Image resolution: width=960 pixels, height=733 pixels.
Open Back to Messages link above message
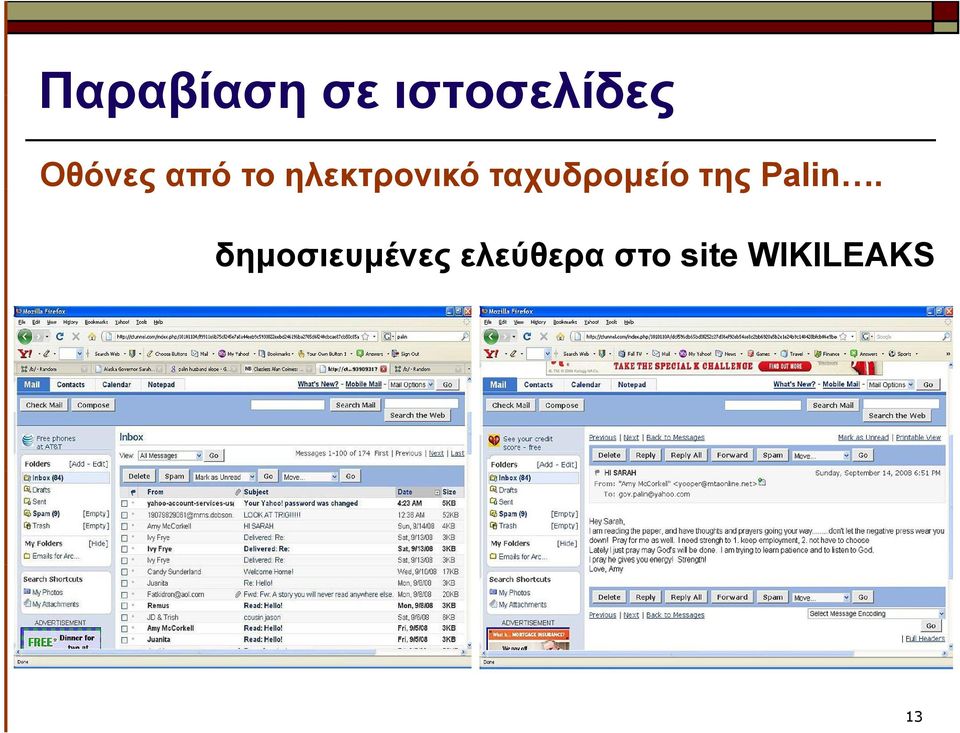click(675, 437)
